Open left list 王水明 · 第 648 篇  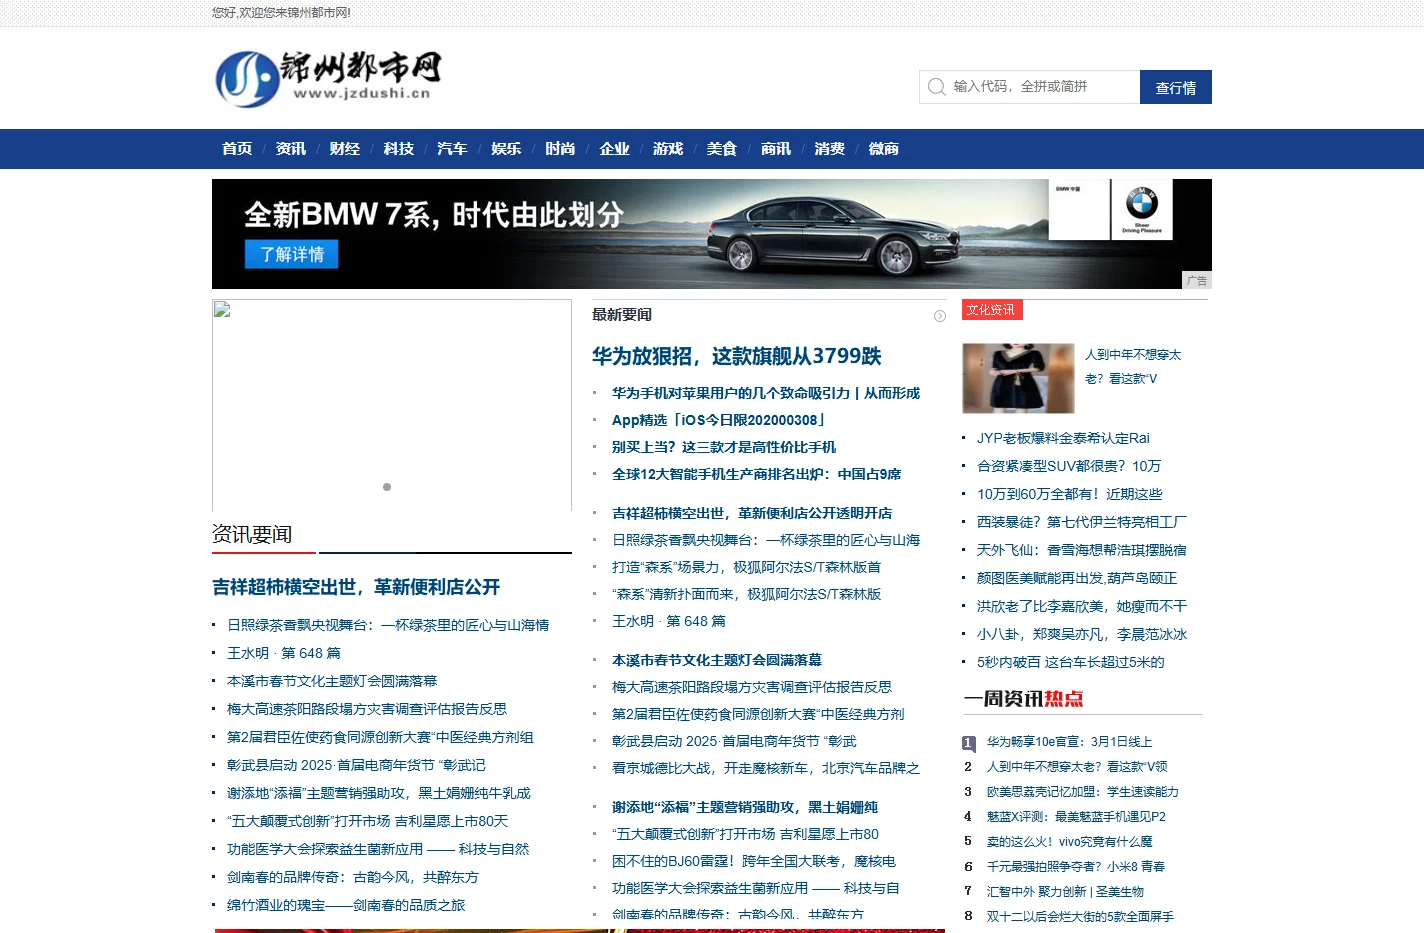tap(284, 653)
